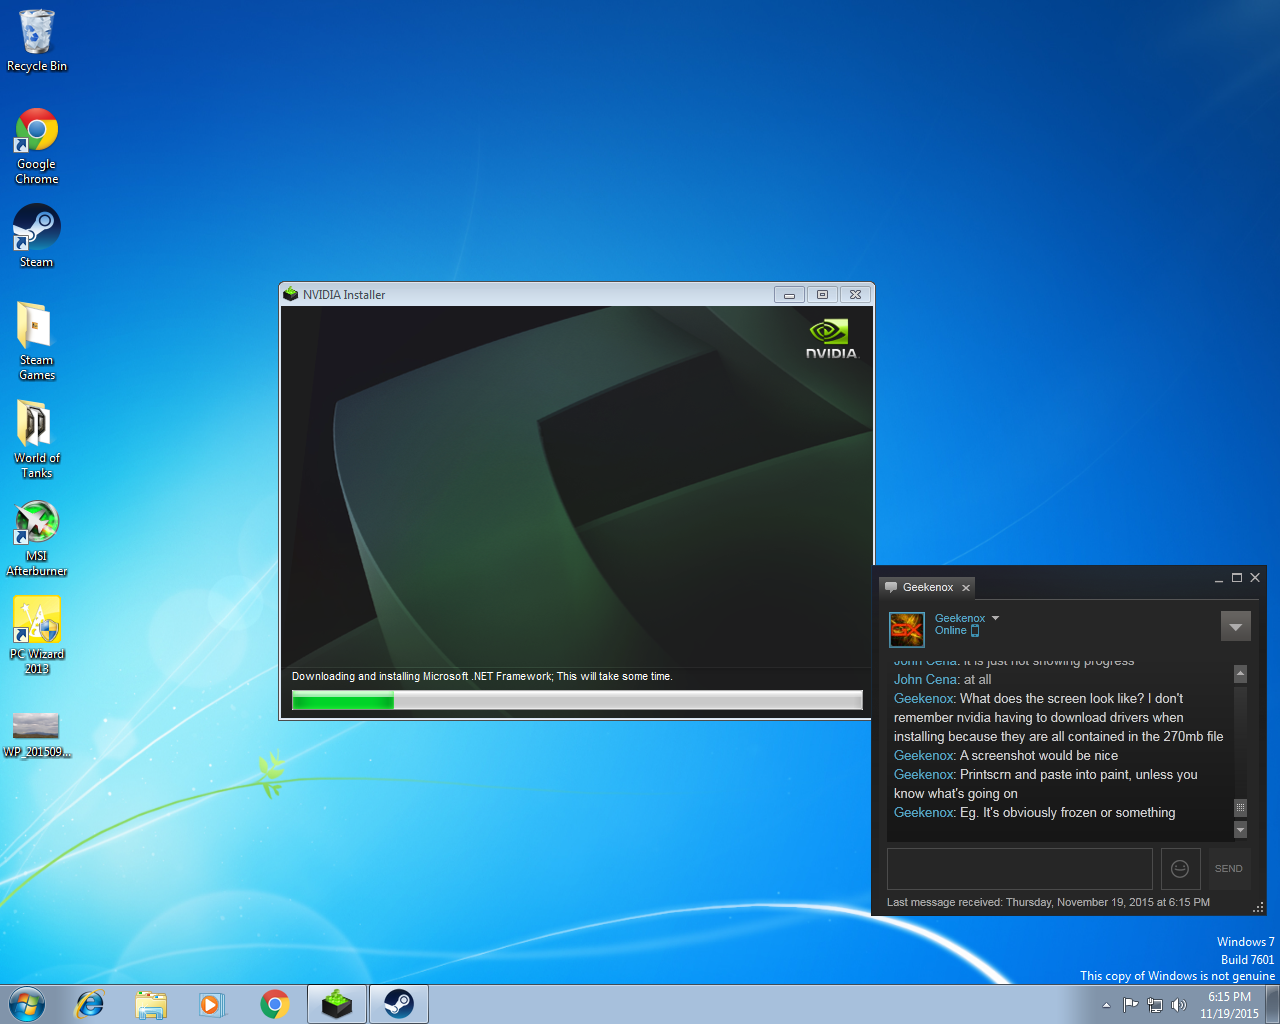The image size is (1280, 1024).
Task: Close the Geekenox chat tab
Action: [966, 588]
